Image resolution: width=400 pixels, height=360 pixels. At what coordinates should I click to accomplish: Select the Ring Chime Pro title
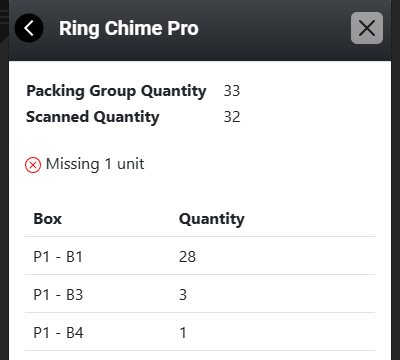tap(129, 28)
